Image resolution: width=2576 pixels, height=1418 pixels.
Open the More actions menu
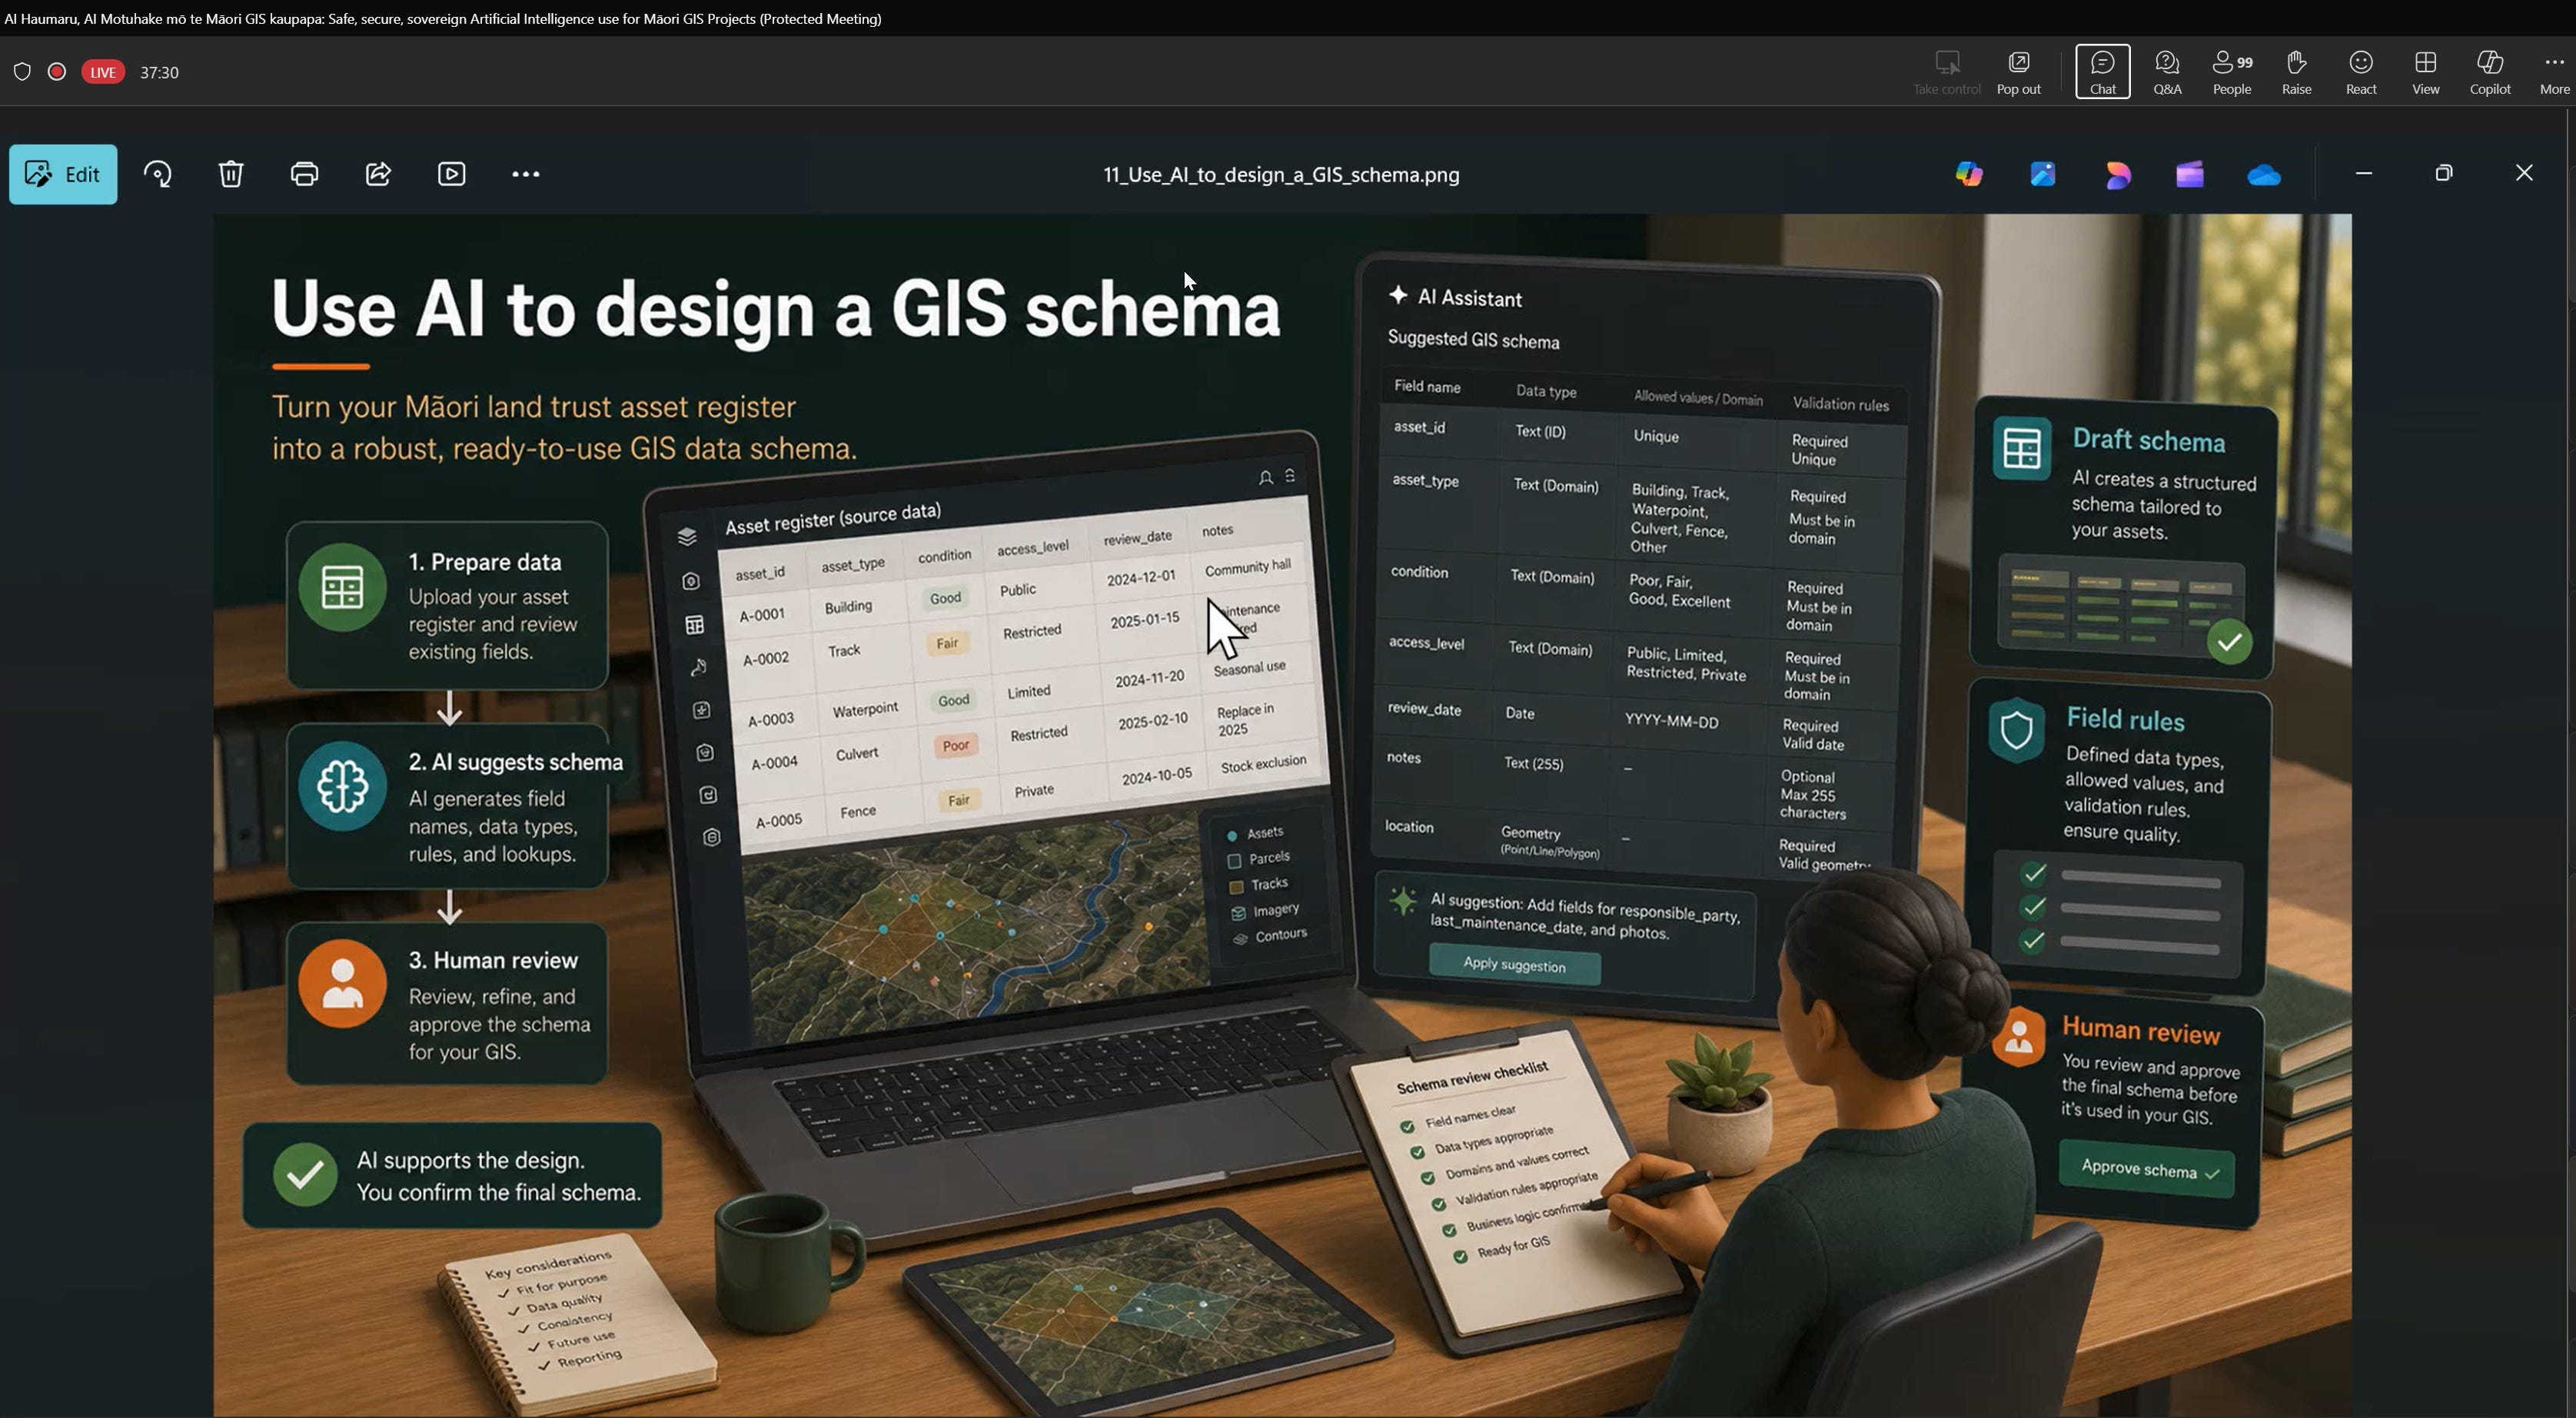click(2554, 72)
